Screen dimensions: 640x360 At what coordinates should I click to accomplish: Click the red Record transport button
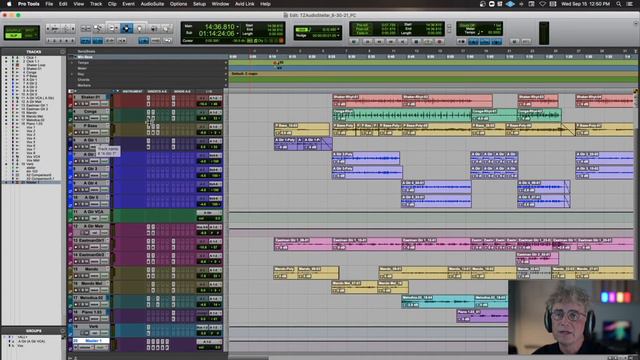[x=440, y=42]
